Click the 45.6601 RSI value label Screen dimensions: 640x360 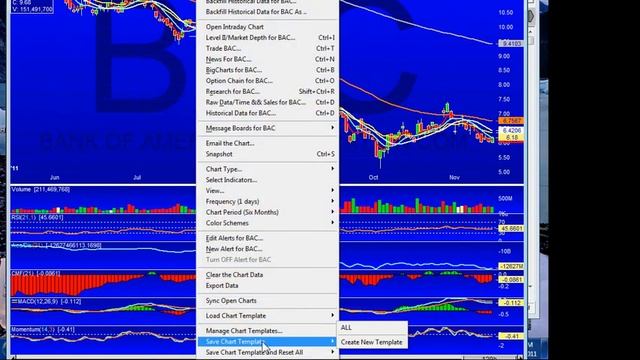(511, 229)
